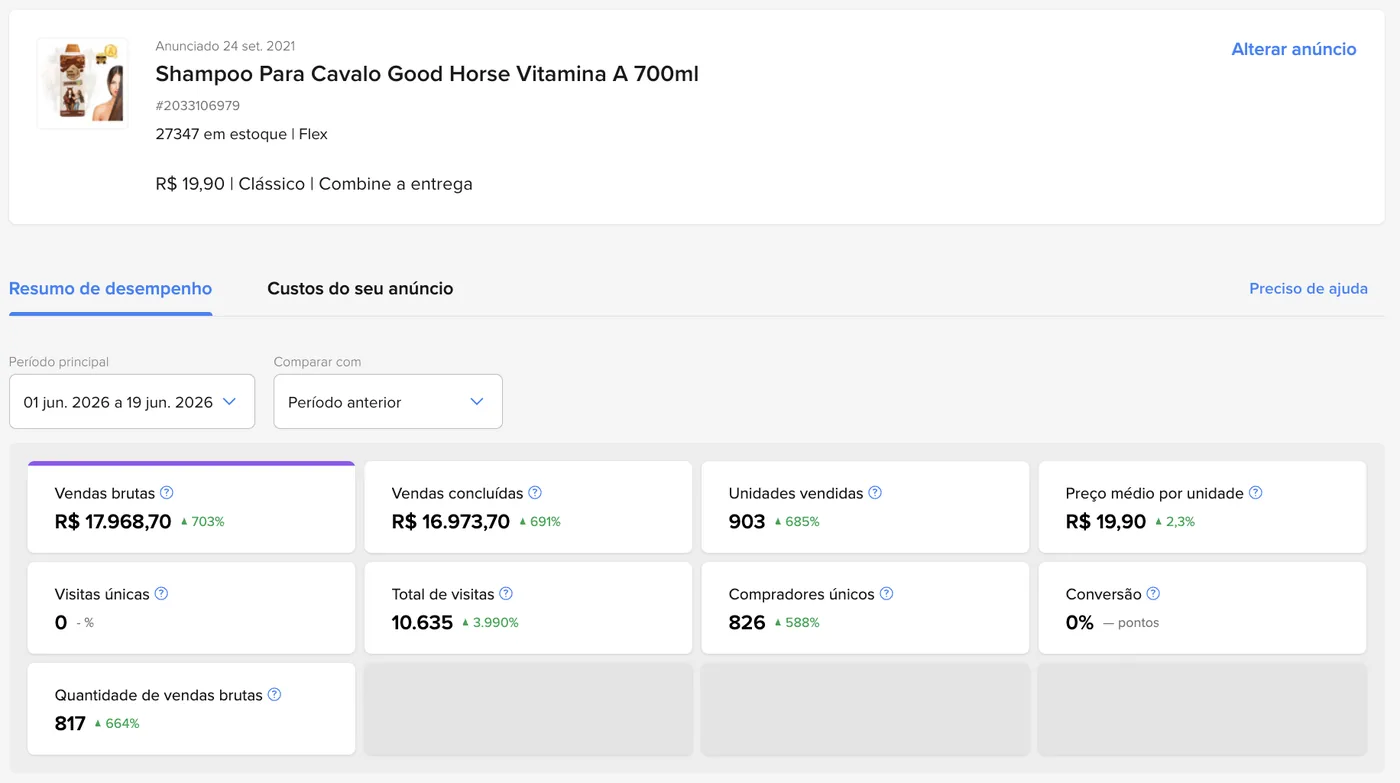Click the Conversão value 0%
1400x783 pixels.
[x=1080, y=623]
